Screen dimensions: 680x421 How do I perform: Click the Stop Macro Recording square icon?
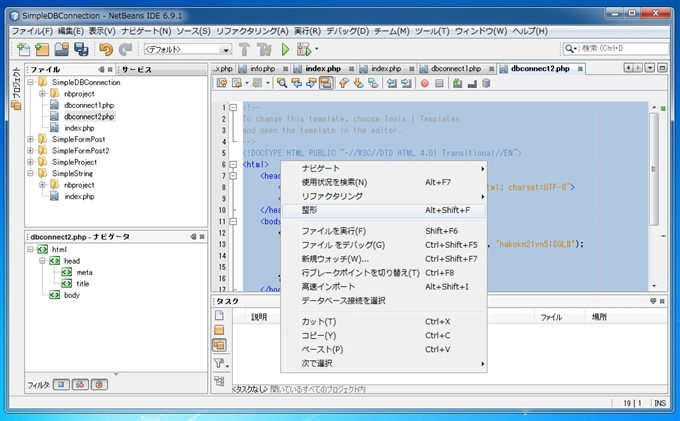pos(439,83)
